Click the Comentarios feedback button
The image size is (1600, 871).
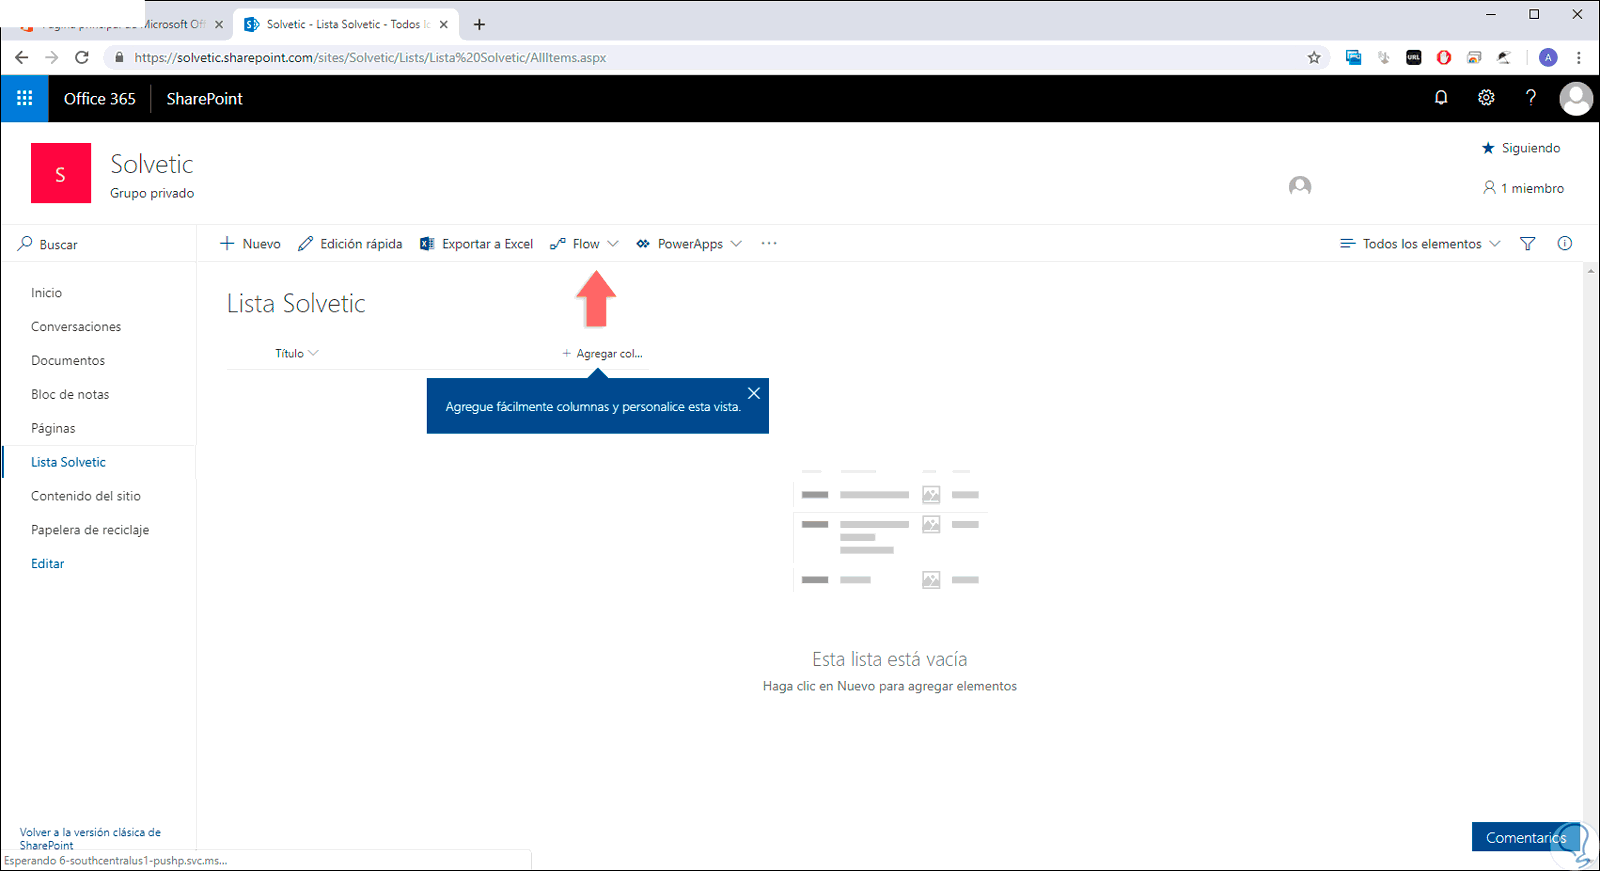1526,837
